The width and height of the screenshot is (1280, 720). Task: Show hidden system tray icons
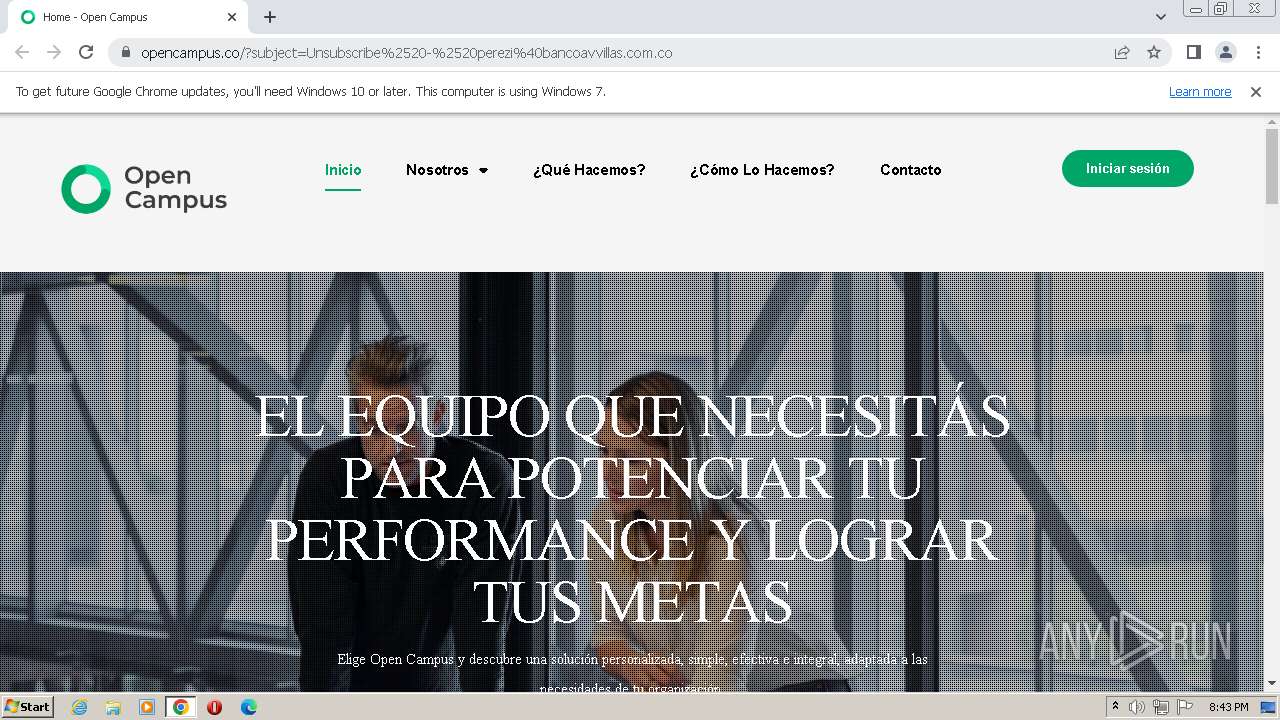tap(1115, 707)
